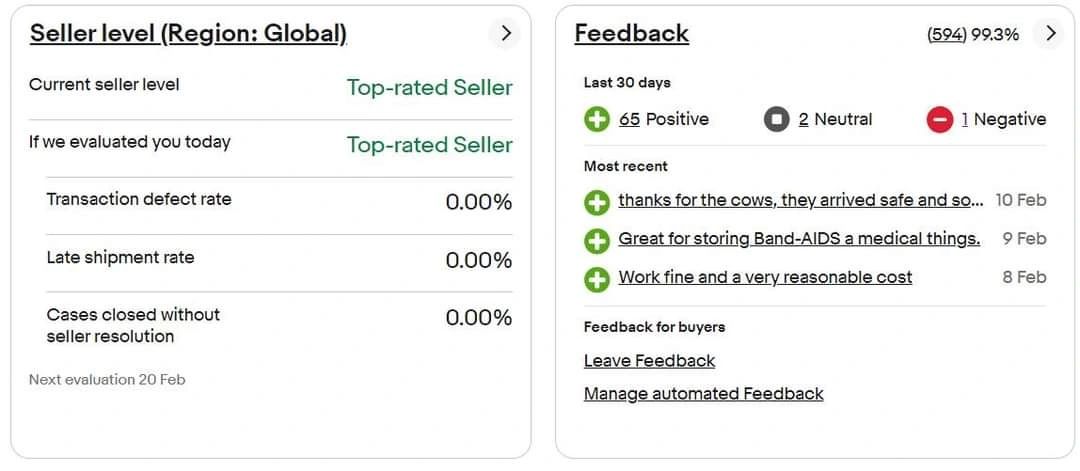Open the 1 negative feedback count
Viewport: 1080px width, 471px height.
(965, 119)
